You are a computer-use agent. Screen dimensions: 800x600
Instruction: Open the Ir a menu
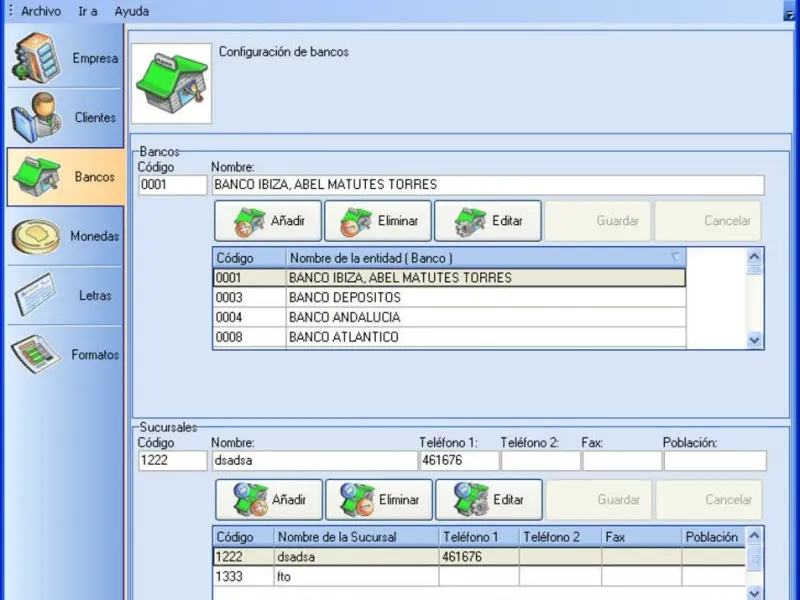(x=88, y=11)
